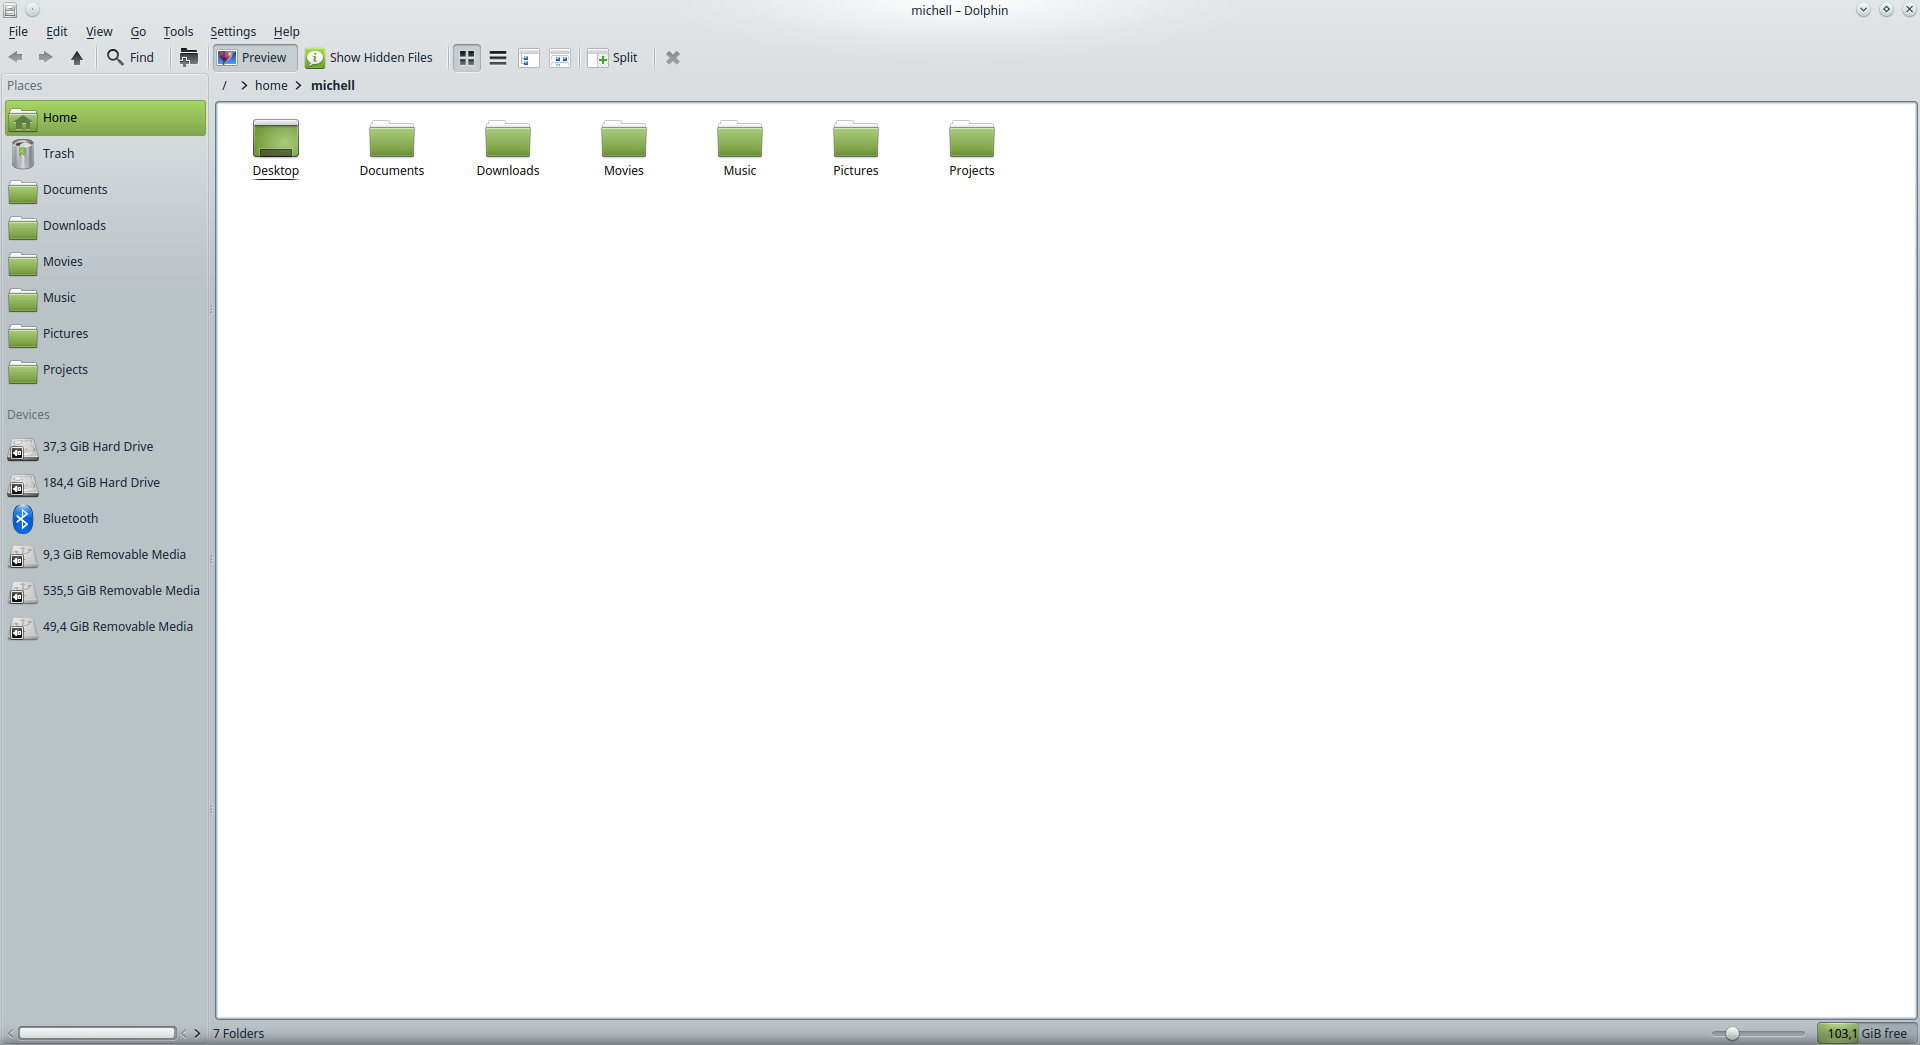Open the Find search tool
Screen dimensions: 1920x1045
coord(131,57)
